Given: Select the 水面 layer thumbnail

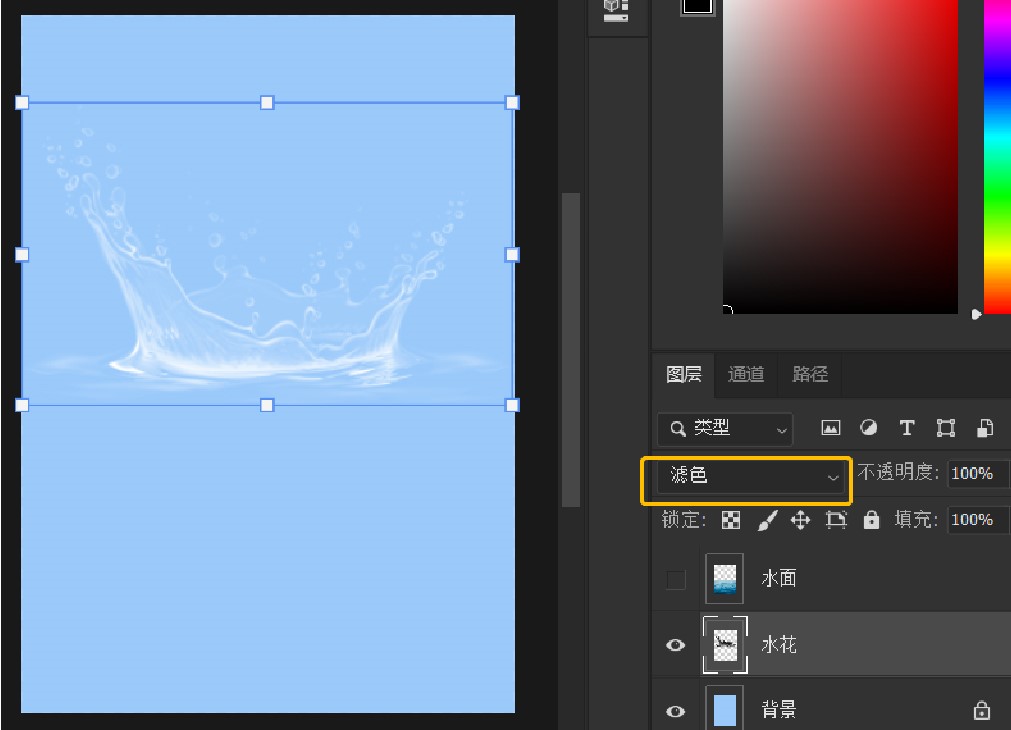Looking at the screenshot, I should pos(724,579).
